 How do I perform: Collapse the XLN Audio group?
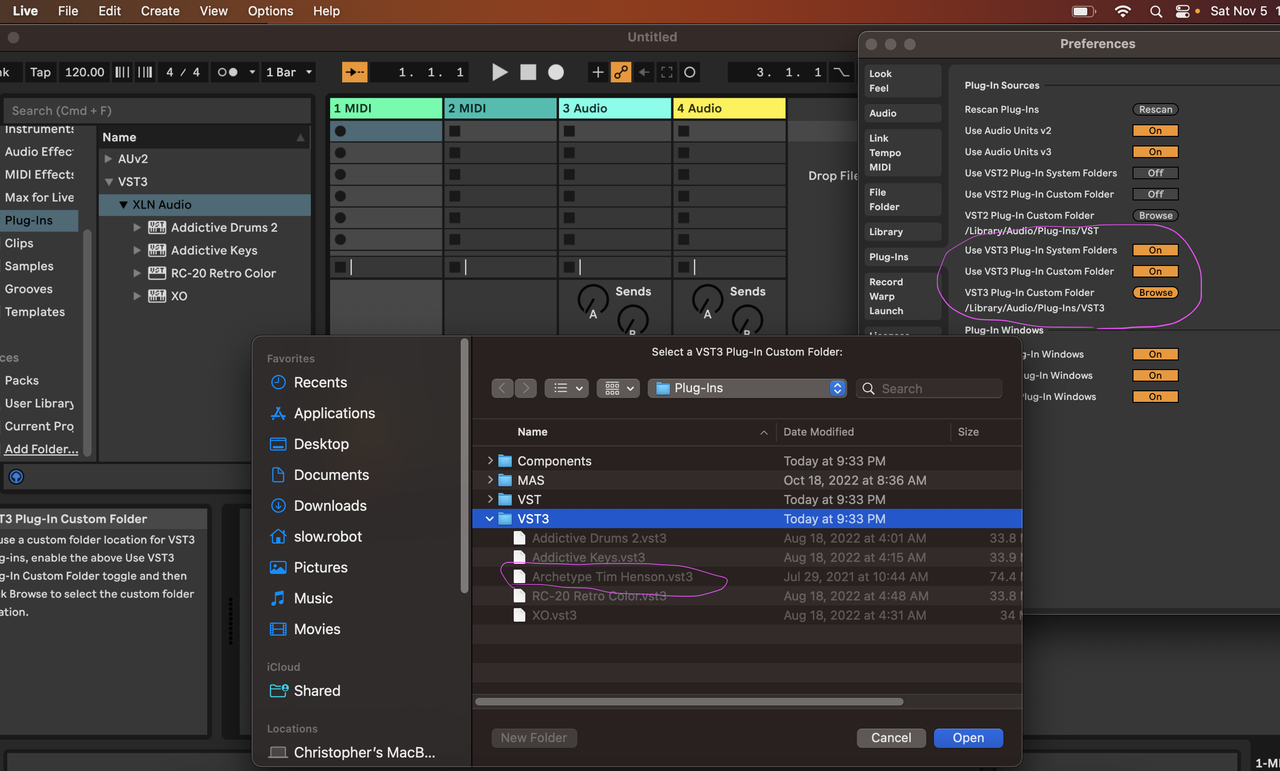click(124, 205)
